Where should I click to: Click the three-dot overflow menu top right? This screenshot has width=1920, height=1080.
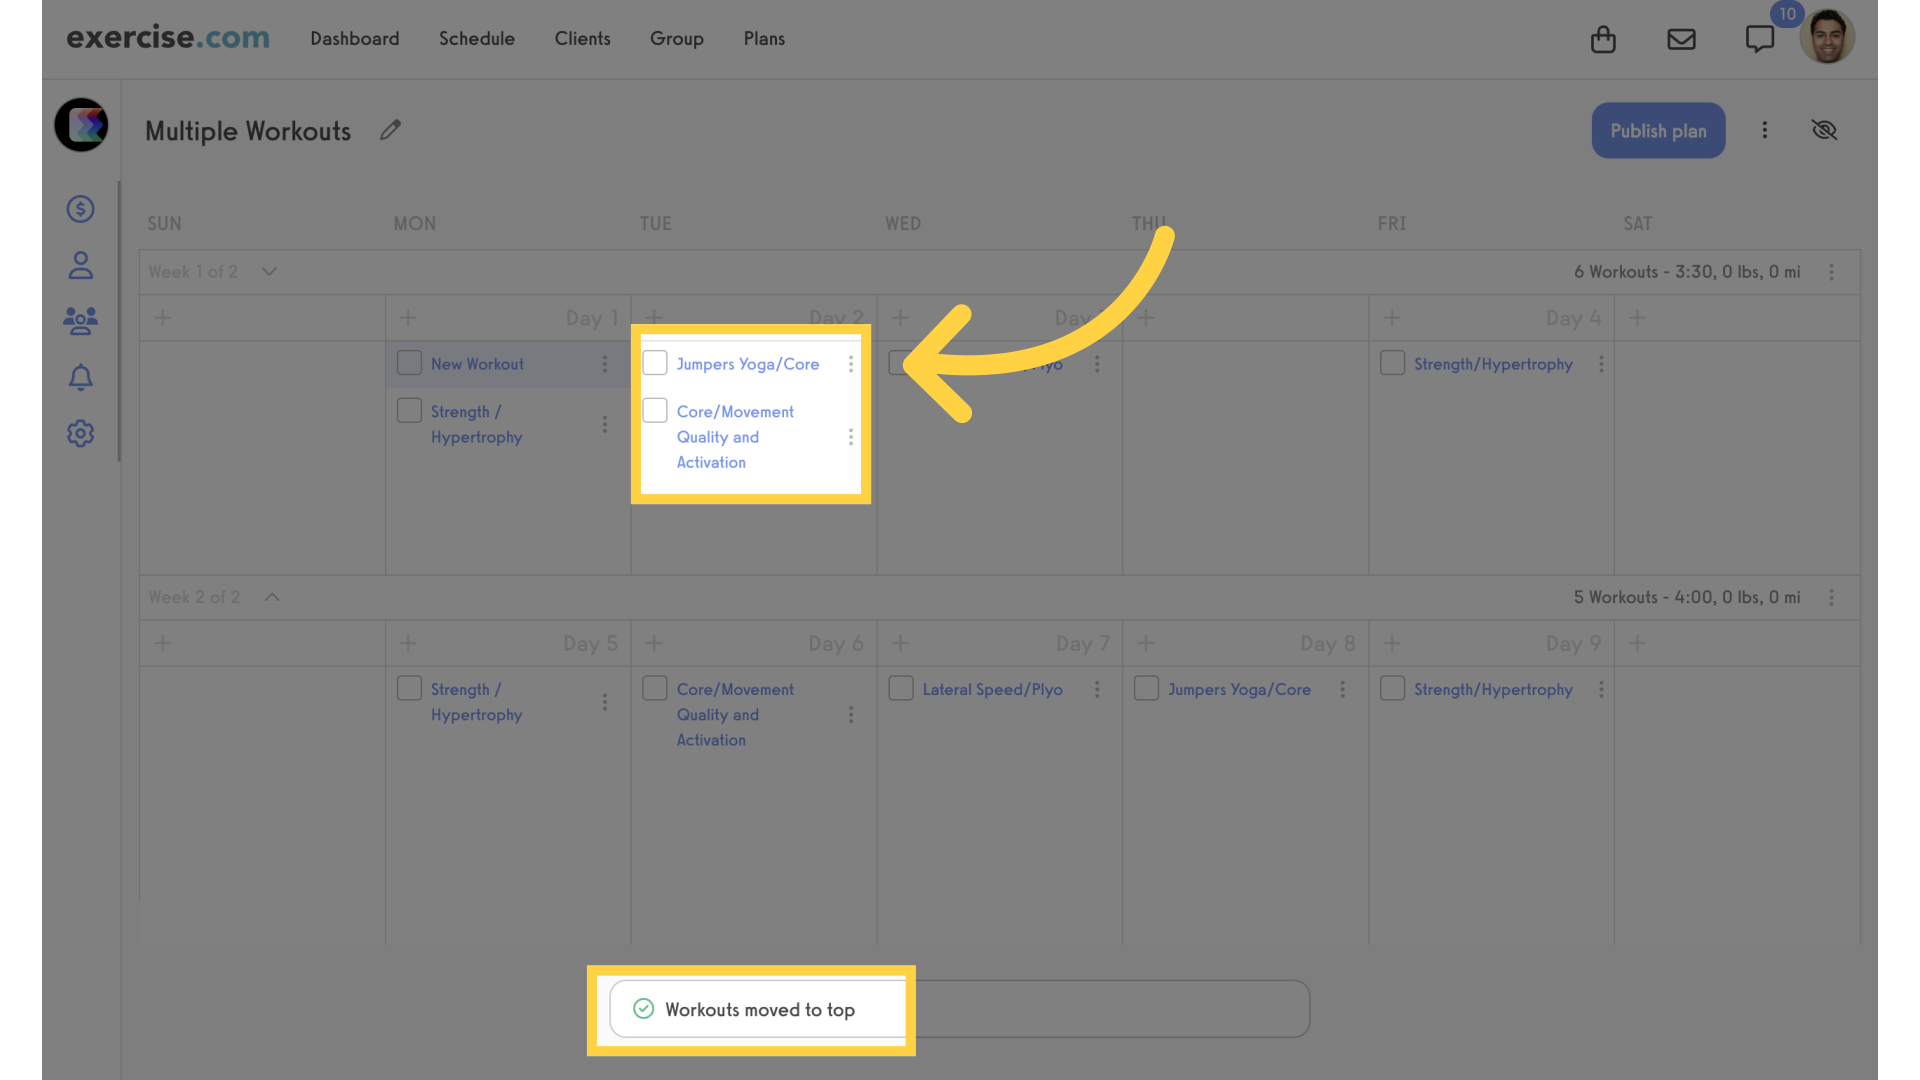[1764, 129]
